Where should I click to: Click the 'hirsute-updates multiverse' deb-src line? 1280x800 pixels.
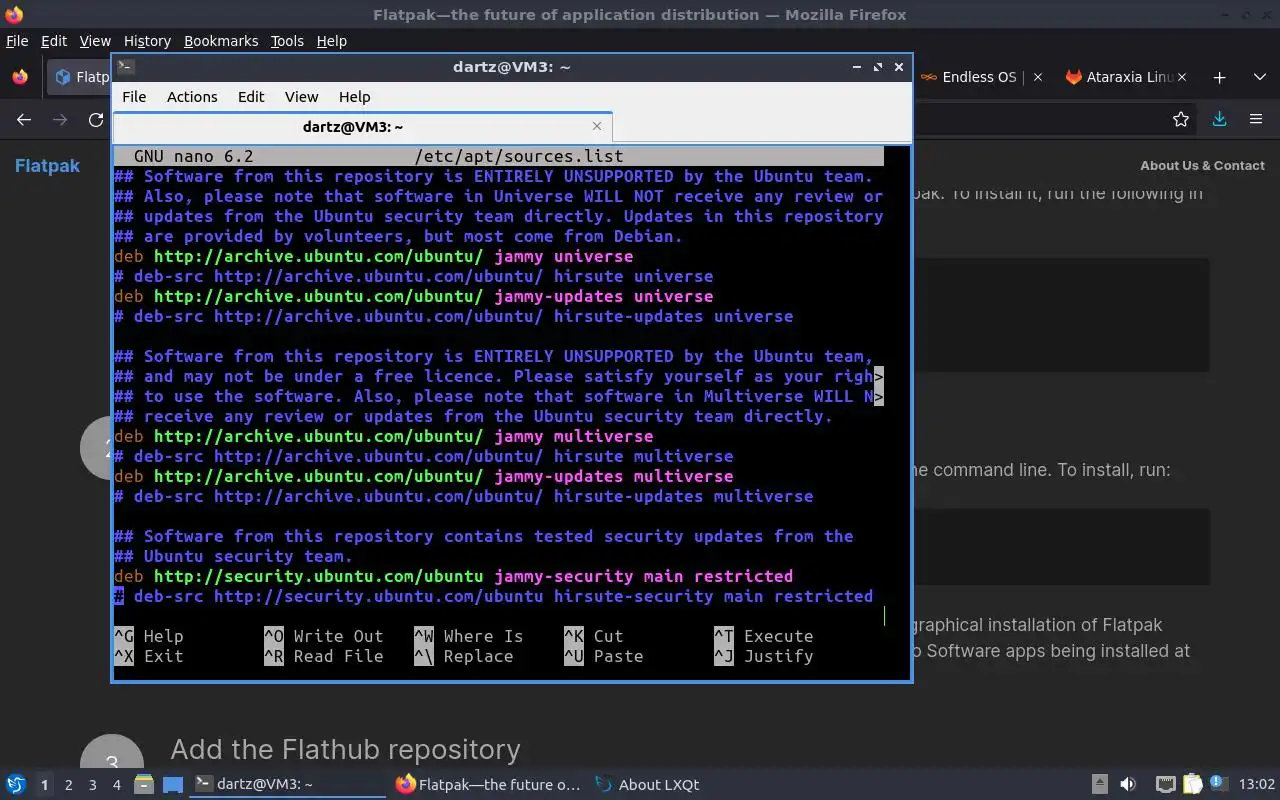pyautogui.click(x=464, y=496)
